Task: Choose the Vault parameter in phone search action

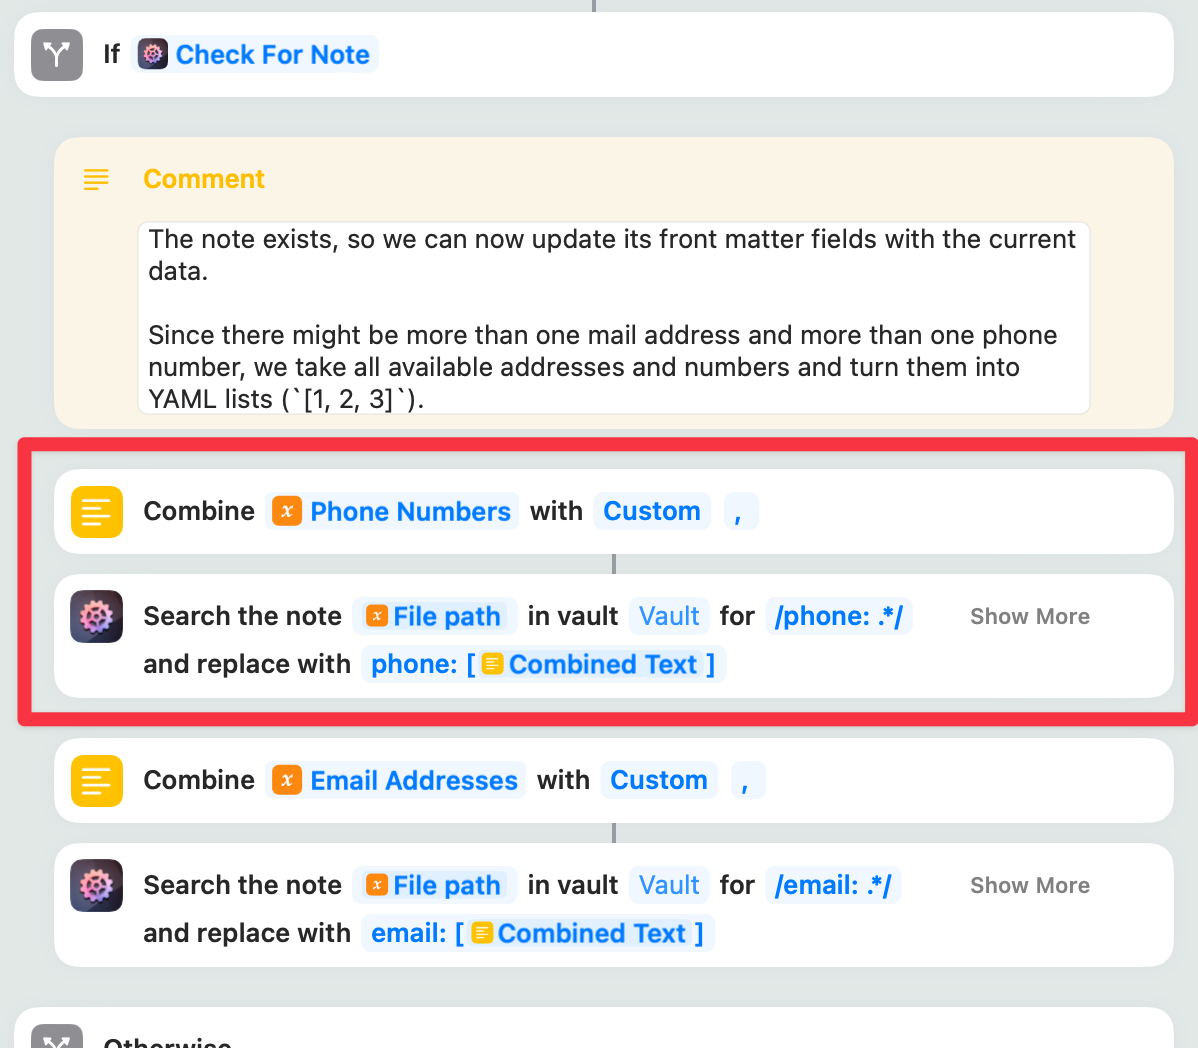Action: tap(669, 617)
